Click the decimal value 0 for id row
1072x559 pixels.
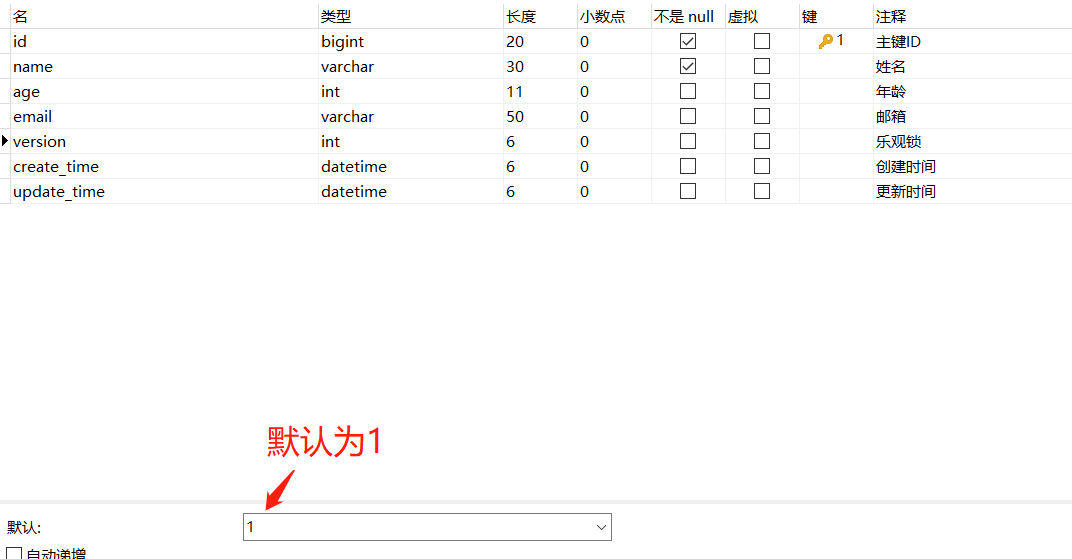[x=614, y=42]
